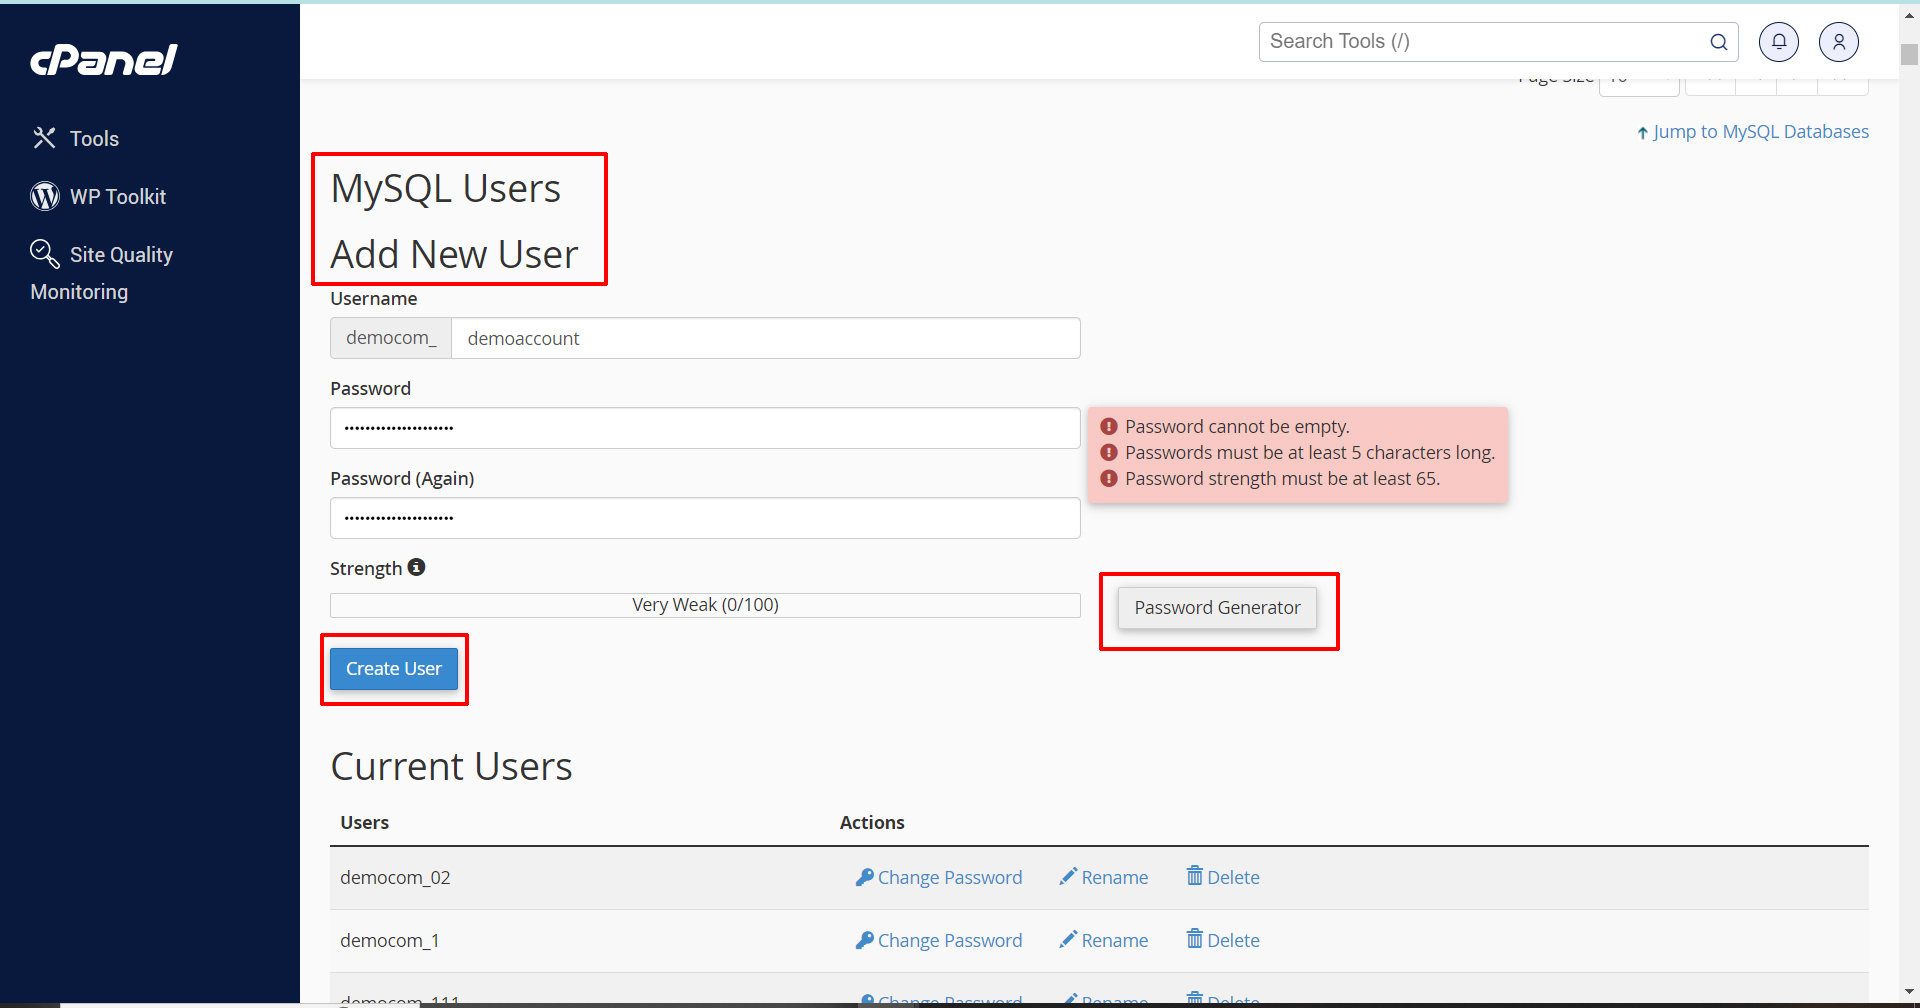Image resolution: width=1920 pixels, height=1008 pixels.
Task: Focus the Password (Again) field
Action: click(705, 518)
